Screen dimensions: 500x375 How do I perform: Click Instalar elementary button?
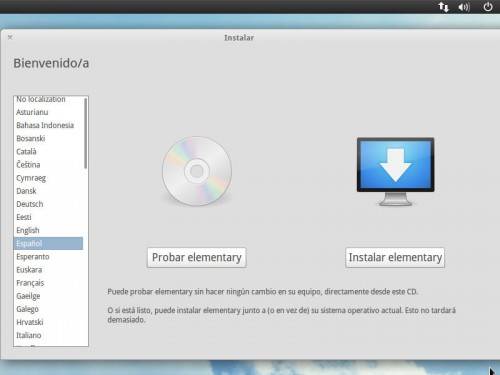tap(395, 257)
